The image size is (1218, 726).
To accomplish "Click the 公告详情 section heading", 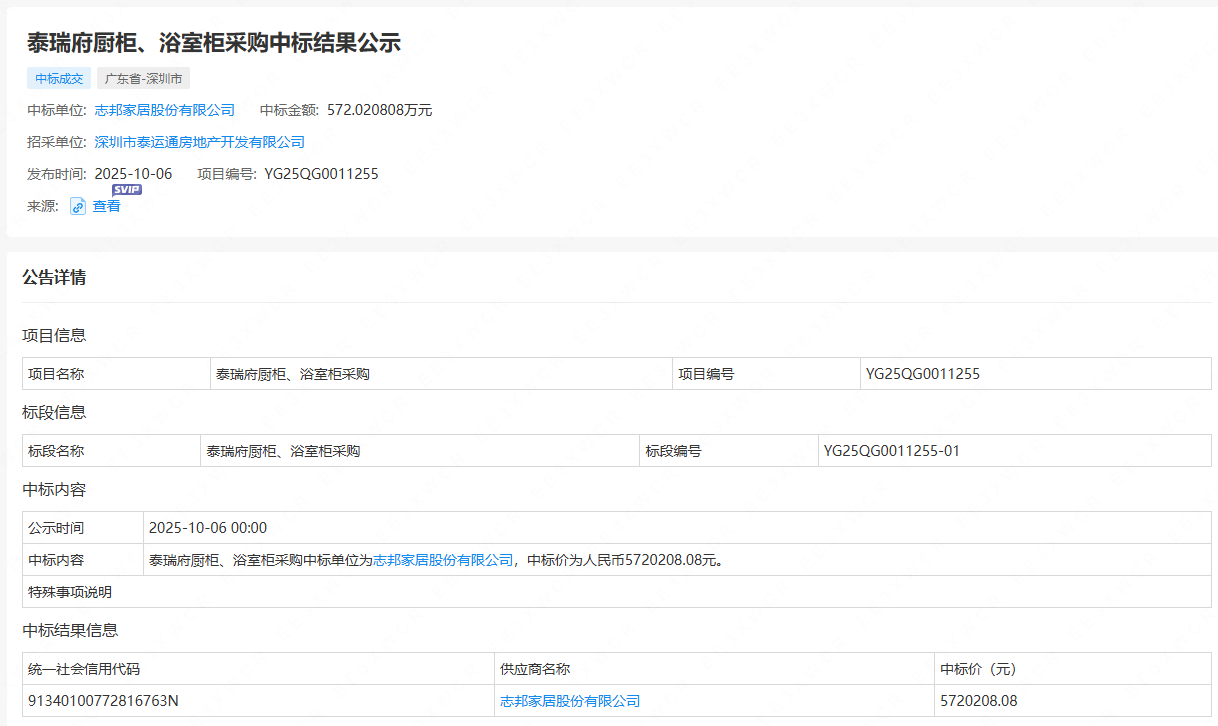I will 54,277.
